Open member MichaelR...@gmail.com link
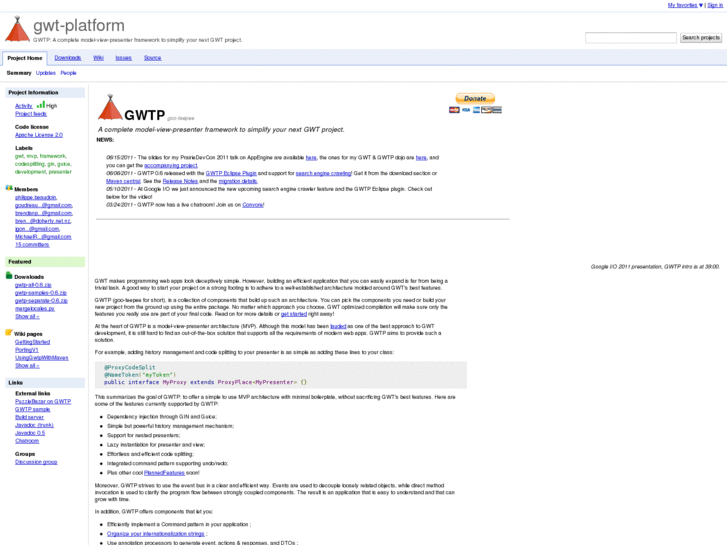The image size is (727, 545). pos(43,237)
